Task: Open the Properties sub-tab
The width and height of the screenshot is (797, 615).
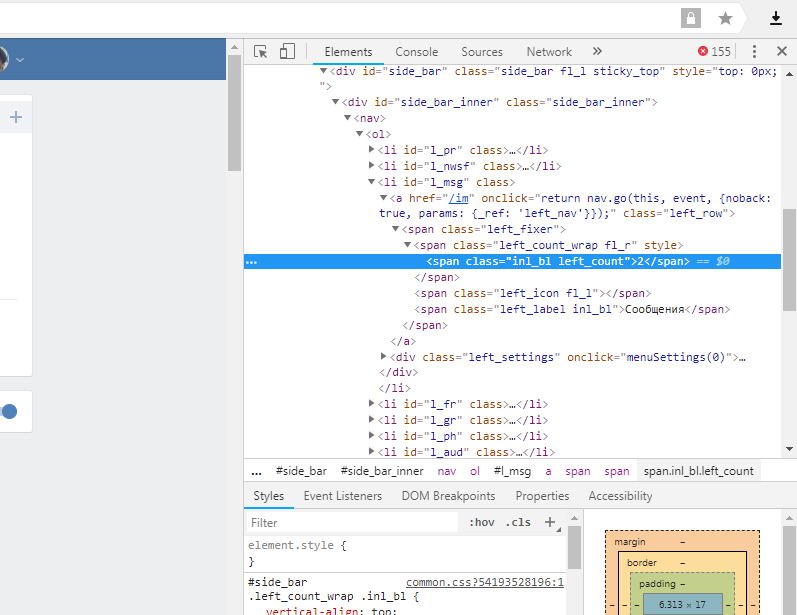Action: (542, 496)
